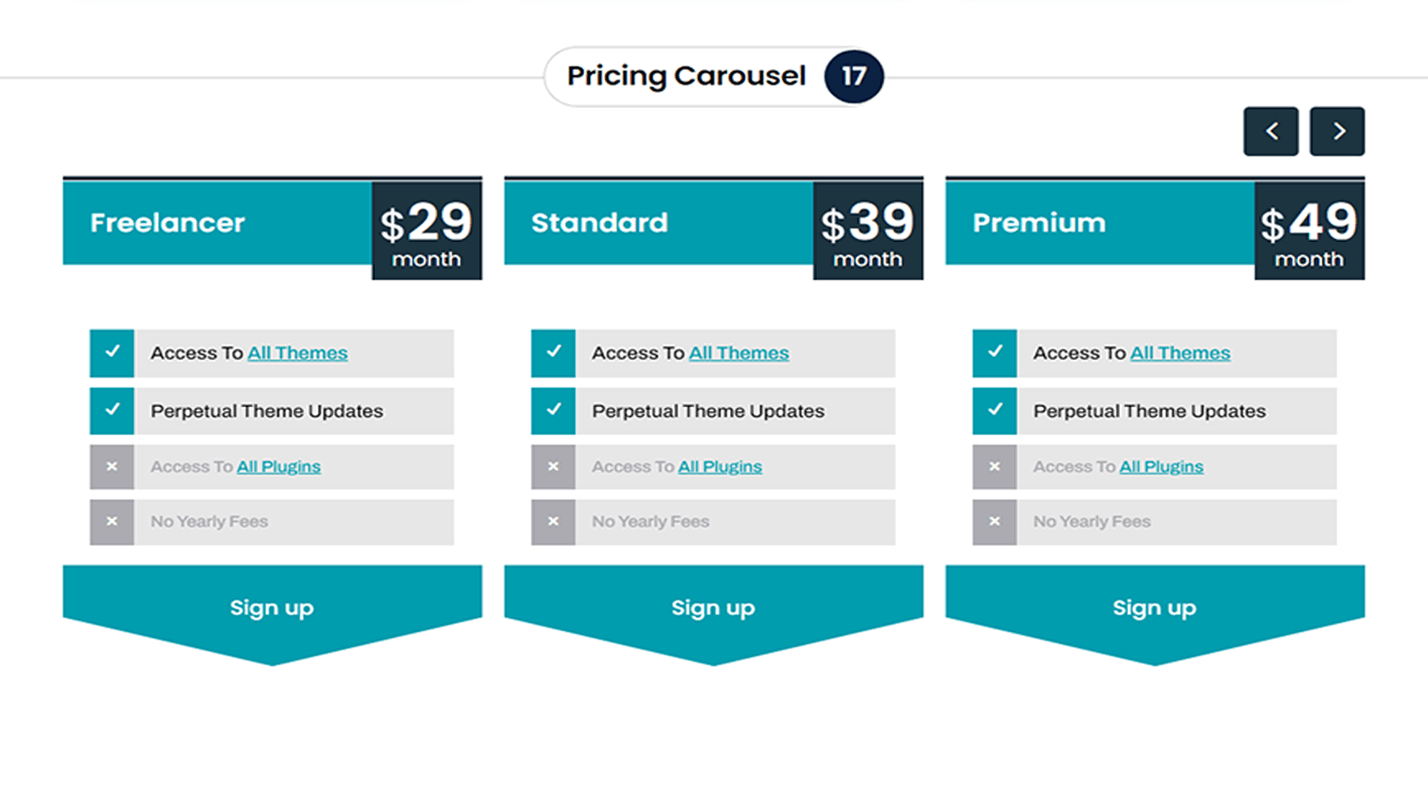The width and height of the screenshot is (1428, 797).
Task: Click Premium's Perpetual Theme Updates checkmark icon
Action: pyautogui.click(x=994, y=411)
